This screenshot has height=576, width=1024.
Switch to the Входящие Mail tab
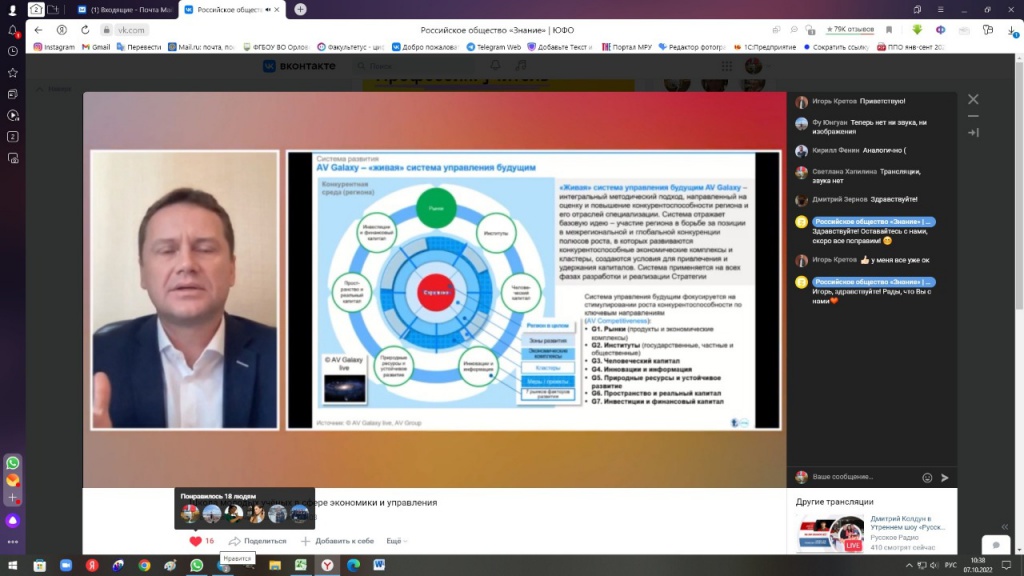click(125, 10)
